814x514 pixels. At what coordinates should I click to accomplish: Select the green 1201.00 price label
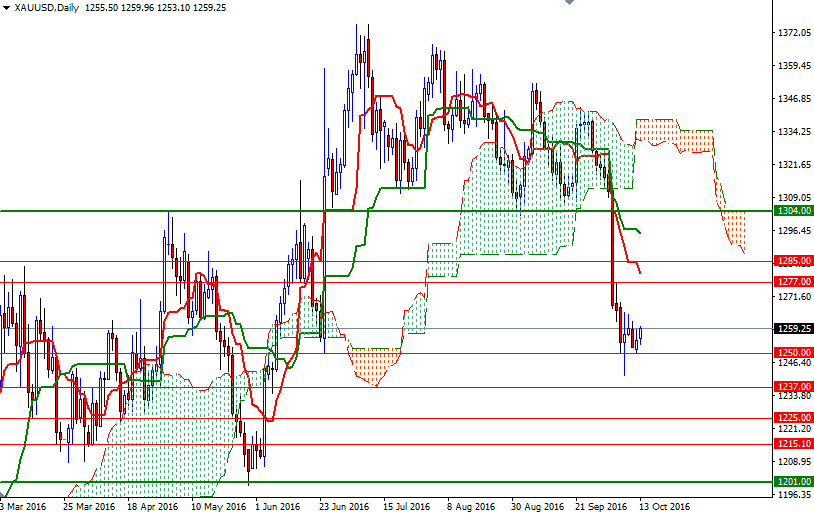pyautogui.click(x=794, y=482)
